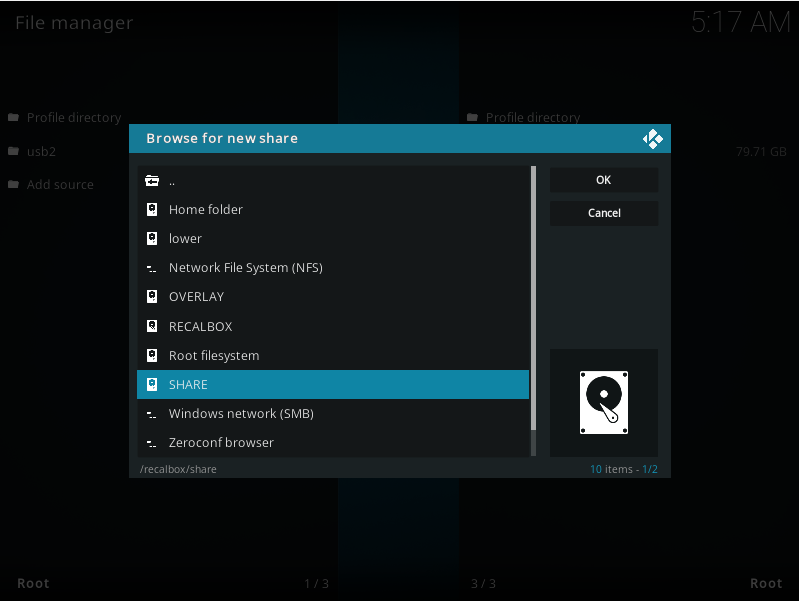Click left panel Profile directory folder icon

coord(14,118)
